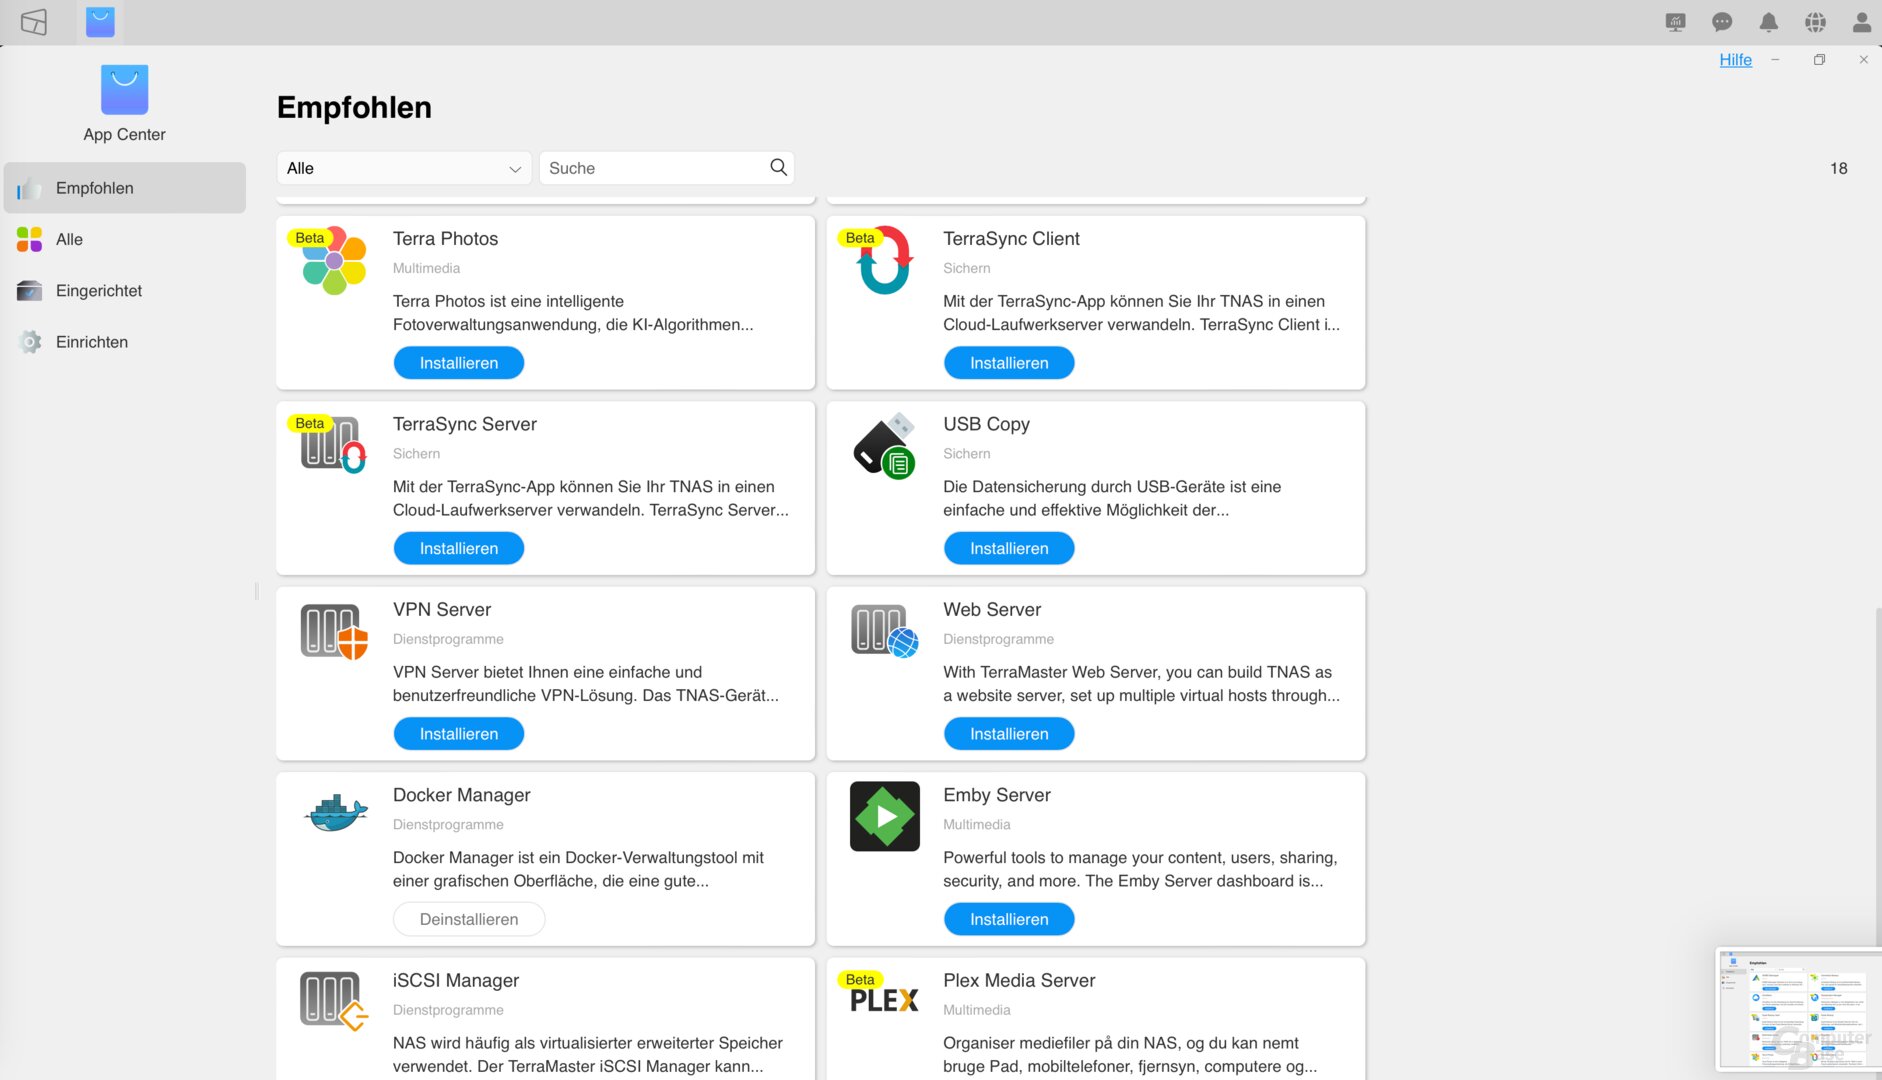Install the Web Server app
1882x1080 pixels.
coord(1008,734)
